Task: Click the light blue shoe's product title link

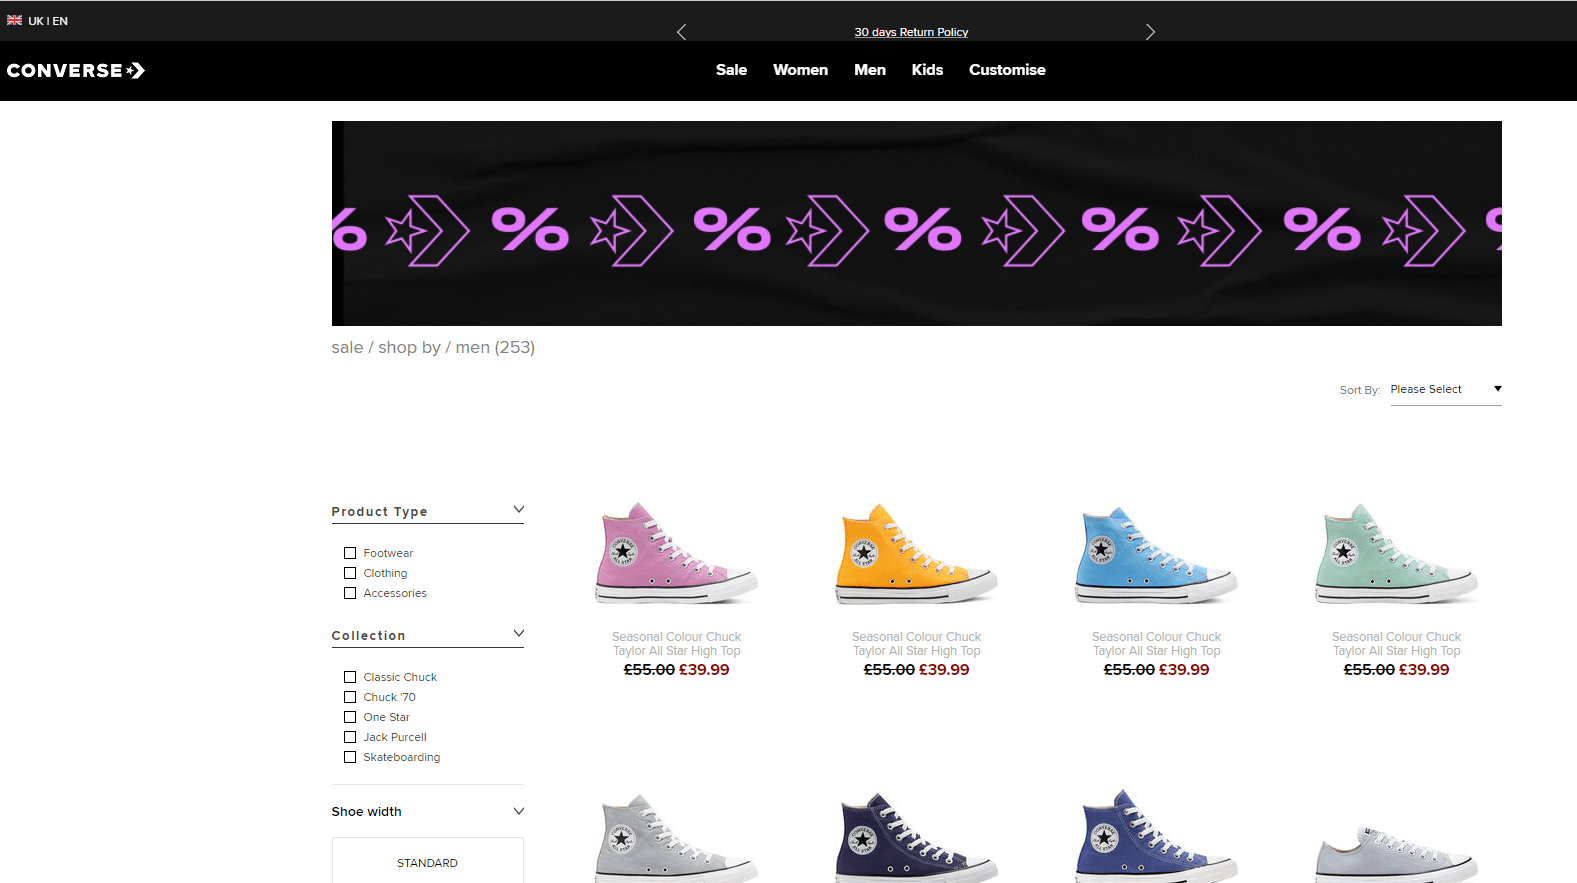Action: 1157,644
